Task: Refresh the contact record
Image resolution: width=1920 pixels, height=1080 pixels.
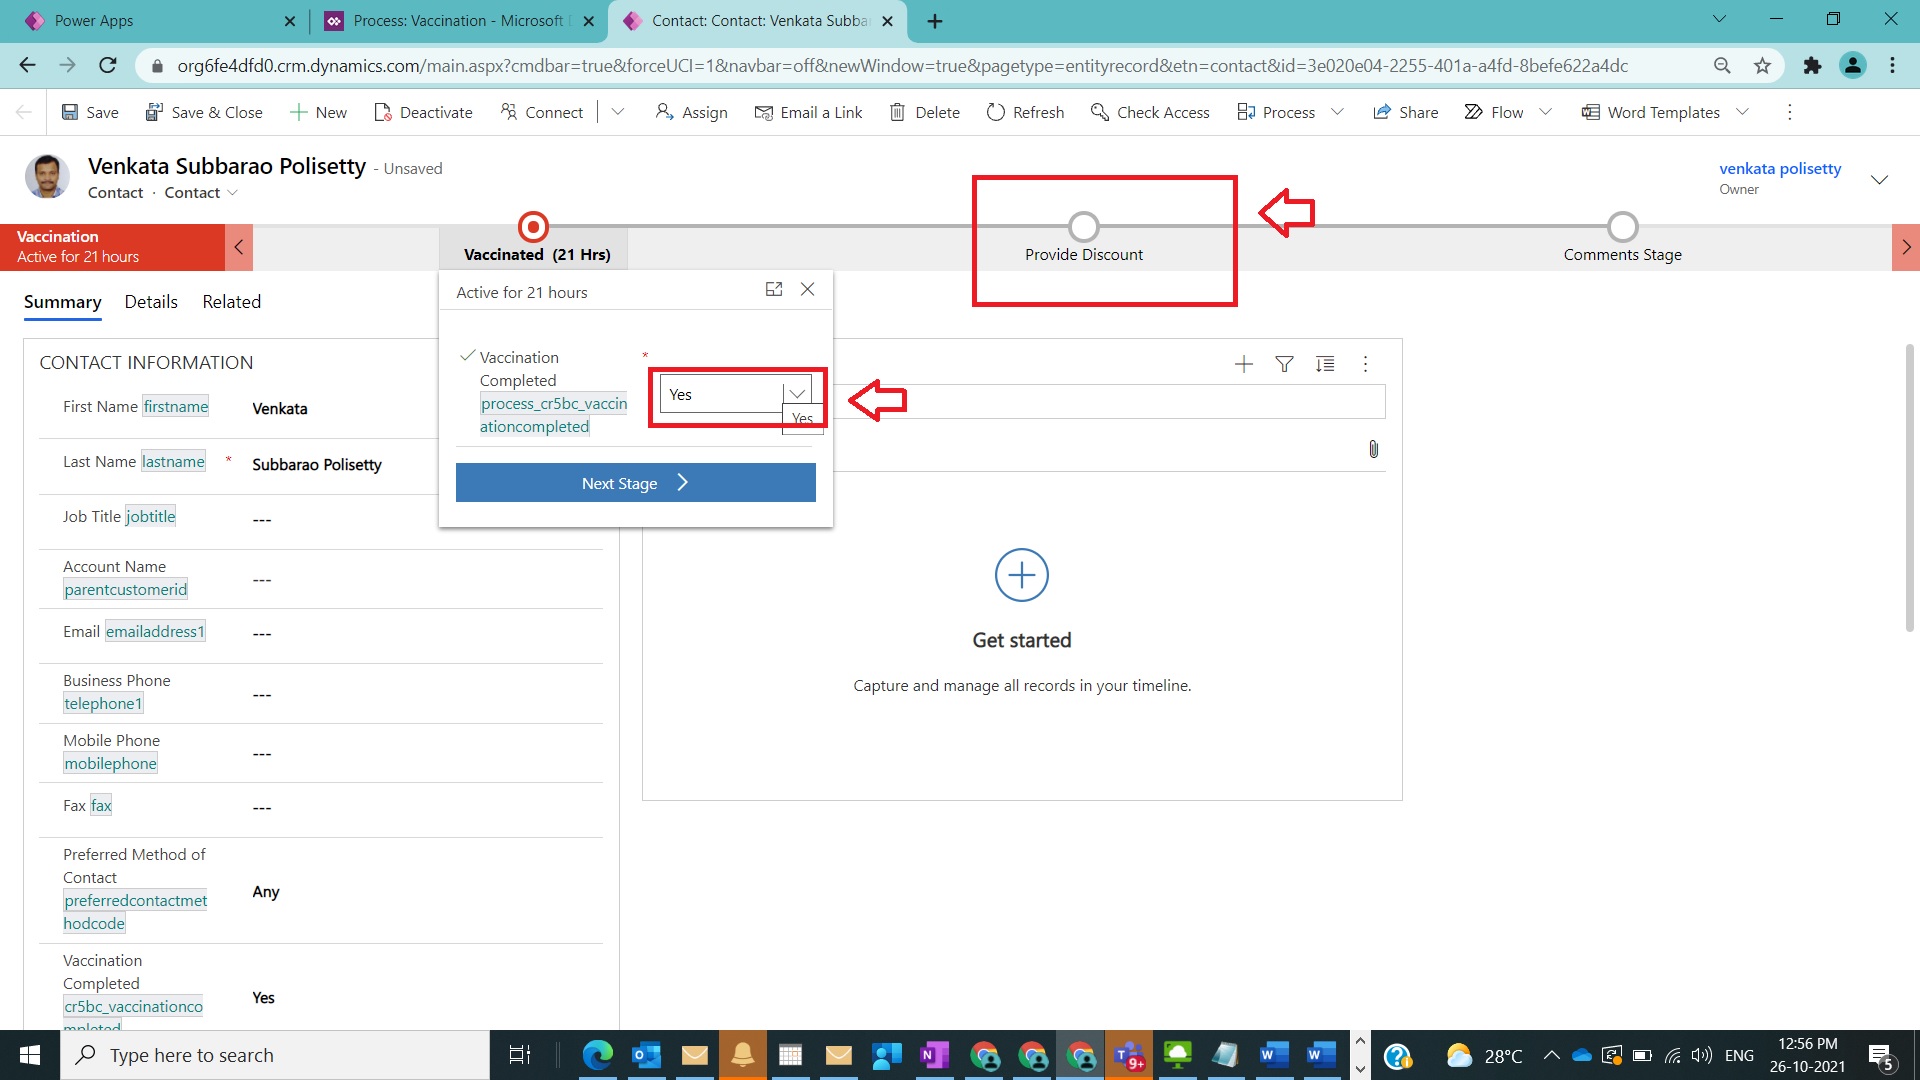Action: pos(1024,112)
